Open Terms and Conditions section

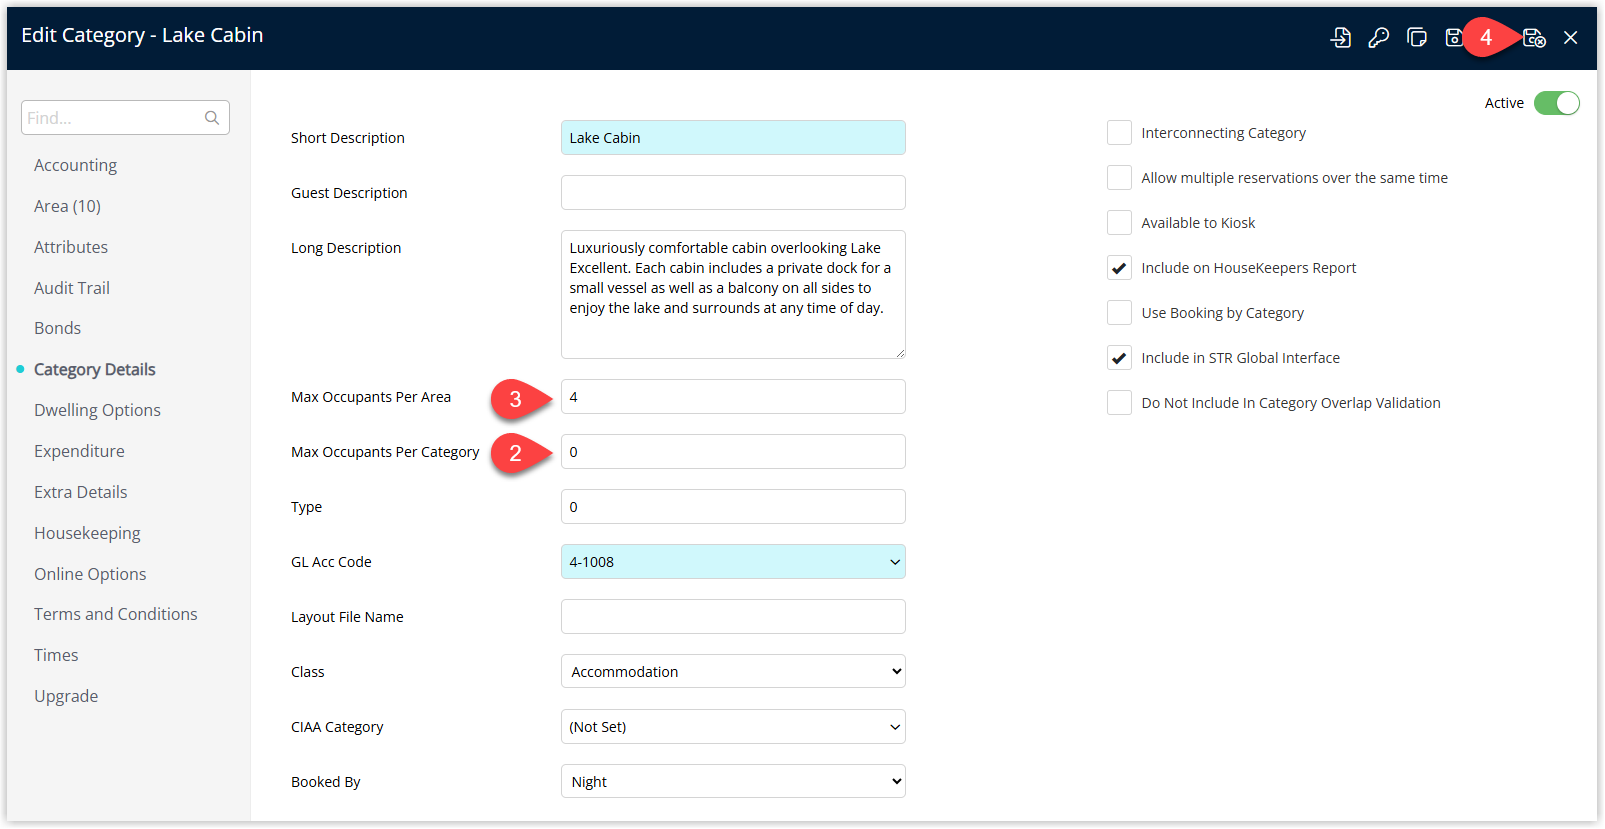(x=116, y=614)
